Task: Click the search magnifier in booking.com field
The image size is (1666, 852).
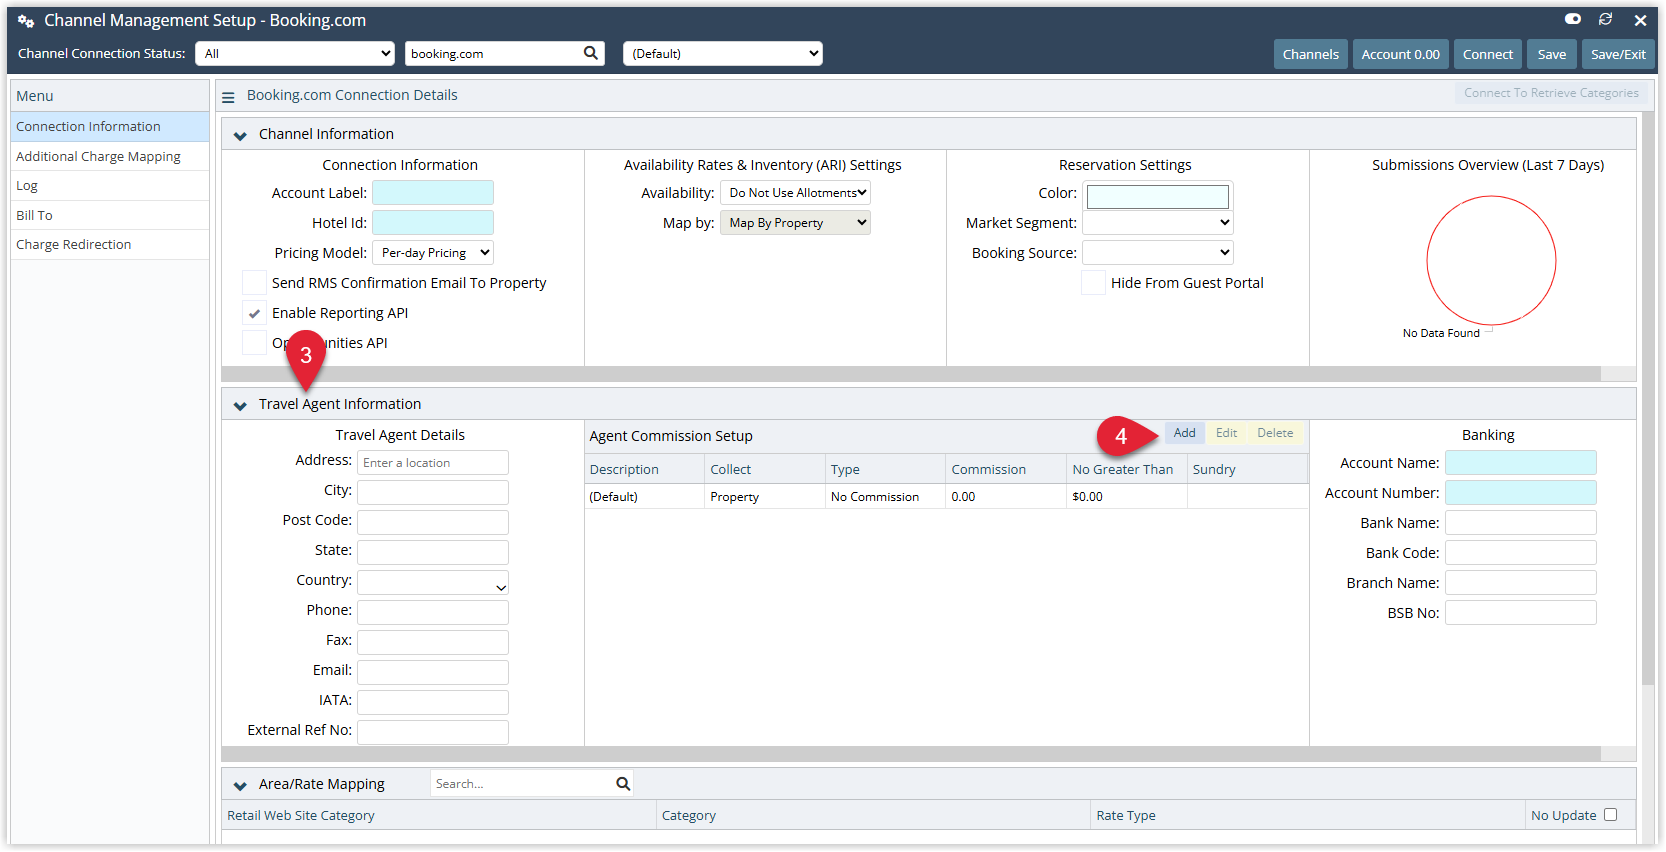Action: pyautogui.click(x=591, y=53)
